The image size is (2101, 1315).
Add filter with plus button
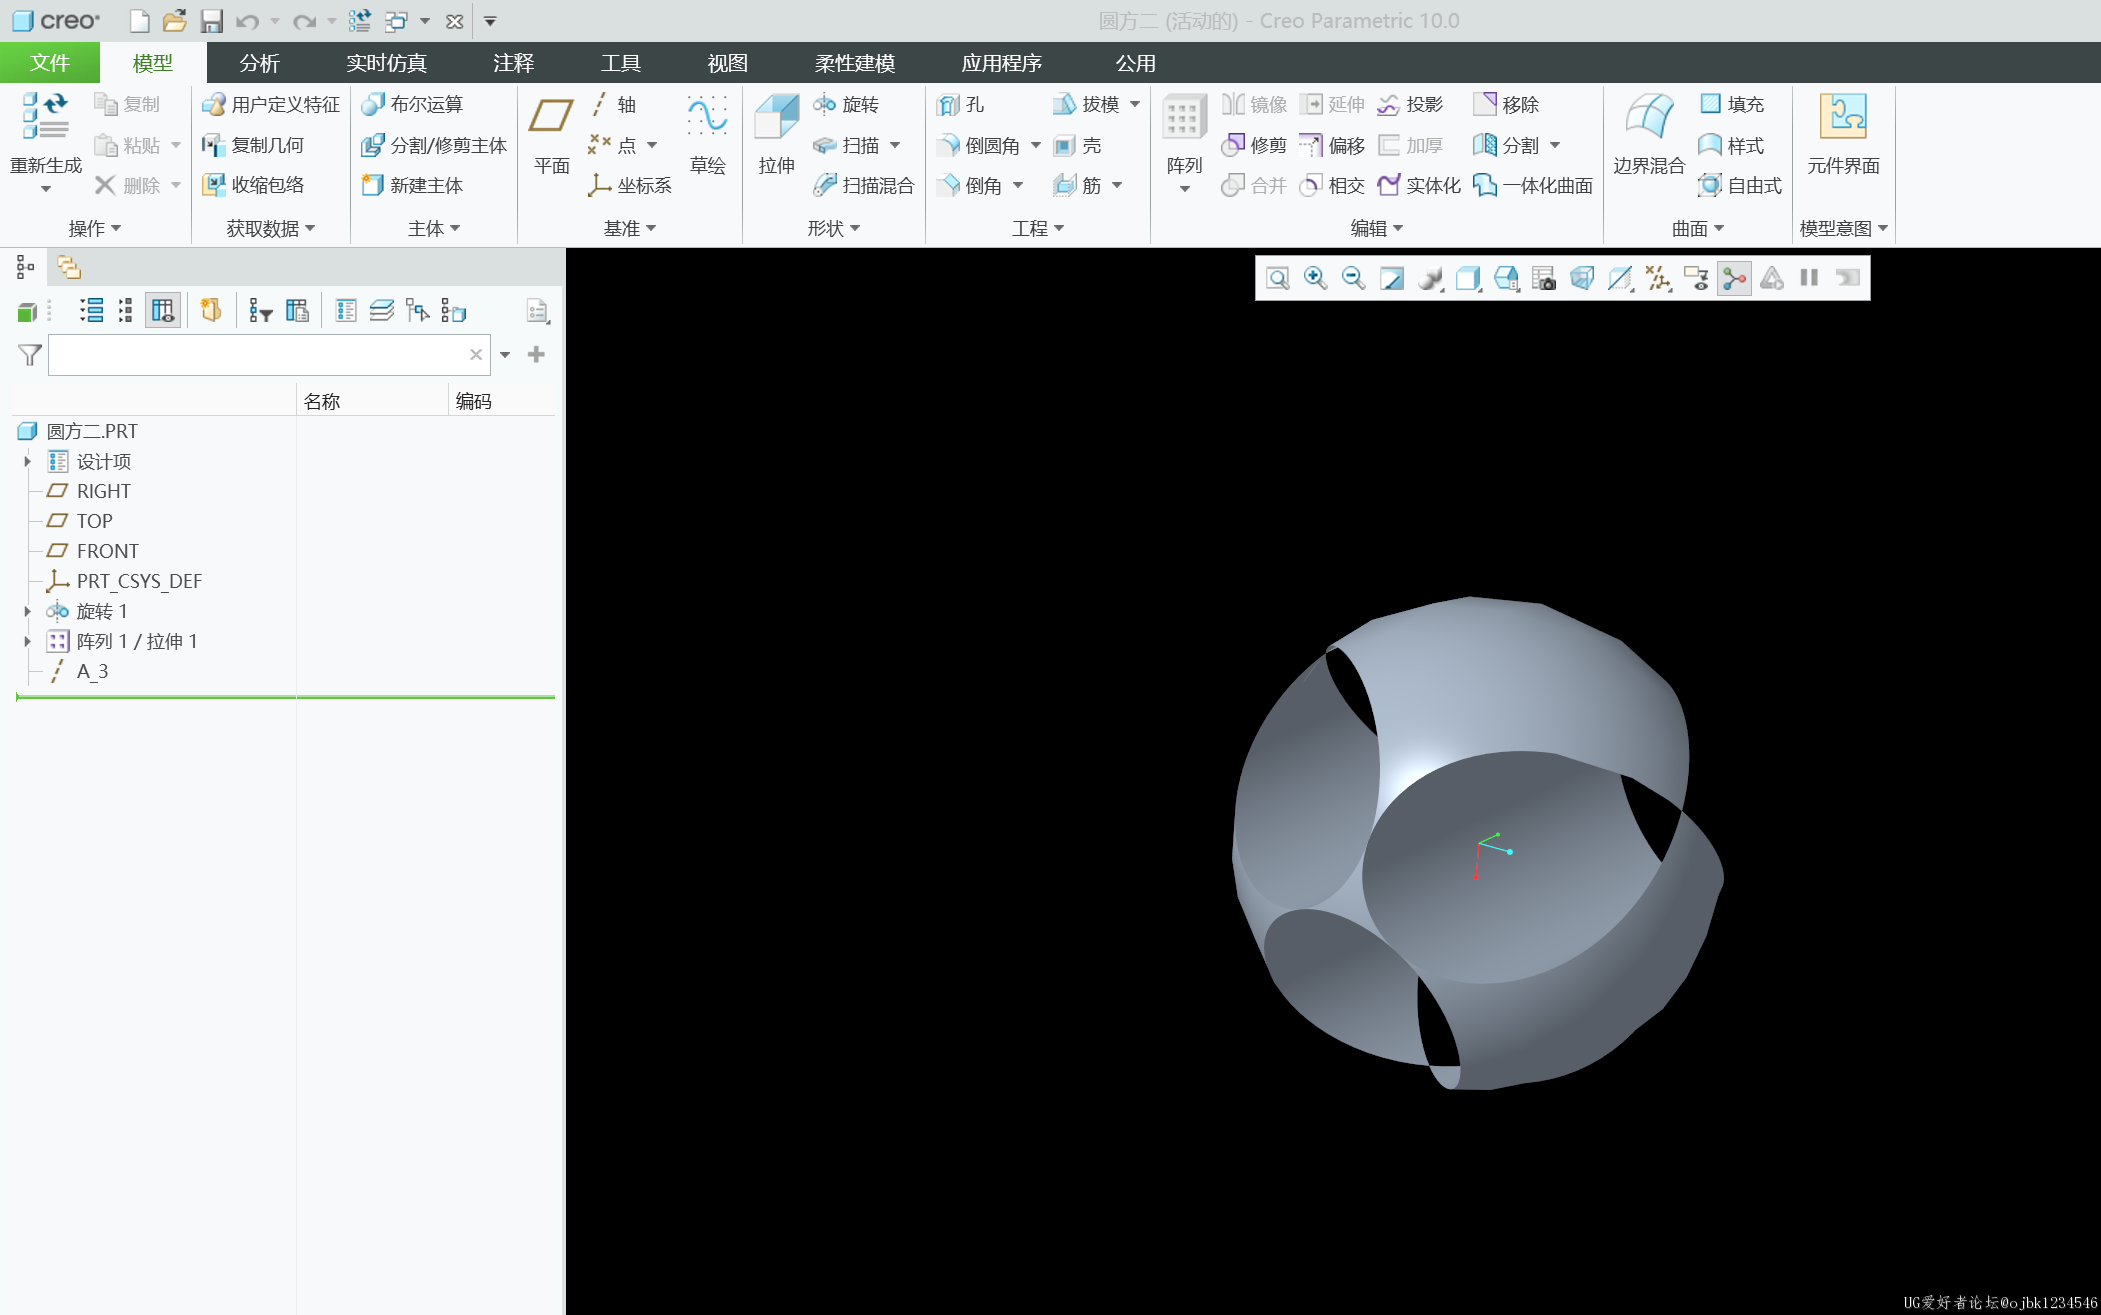click(536, 355)
